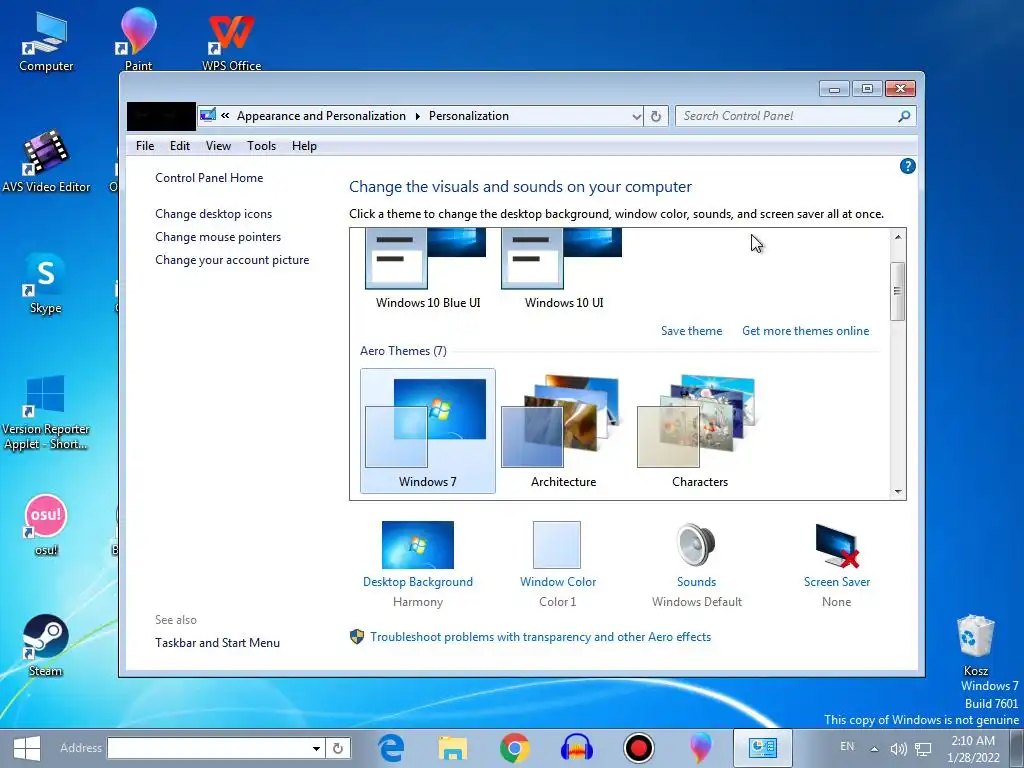Open the blue help question mark
This screenshot has height=768, width=1024.
click(907, 166)
